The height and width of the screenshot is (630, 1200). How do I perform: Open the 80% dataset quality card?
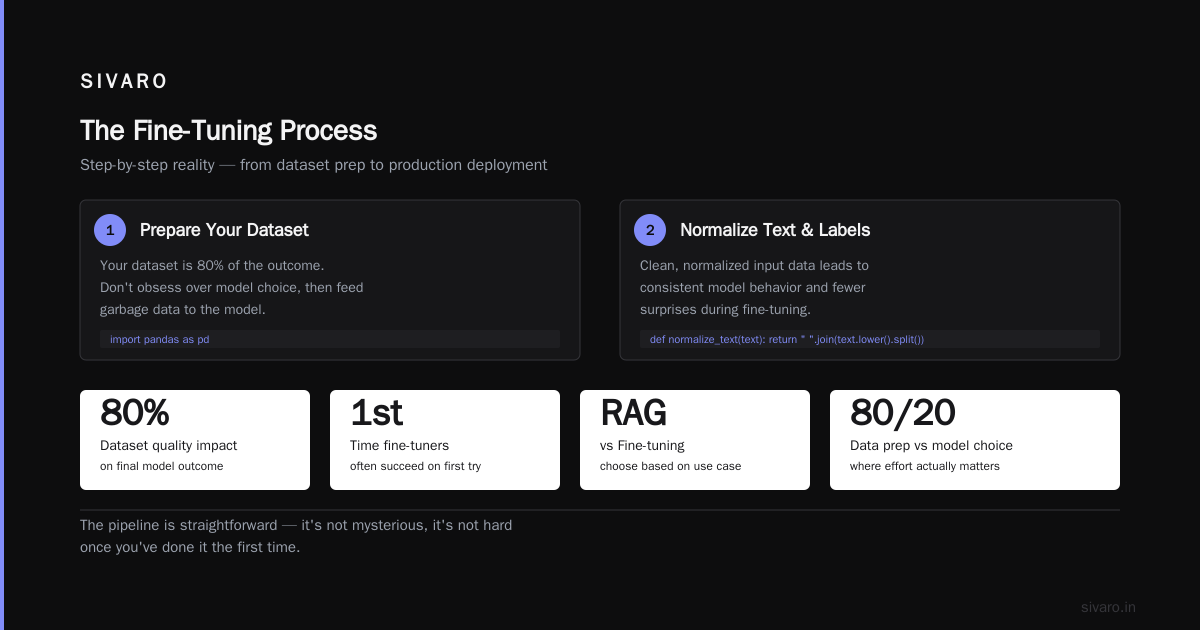click(x=195, y=440)
